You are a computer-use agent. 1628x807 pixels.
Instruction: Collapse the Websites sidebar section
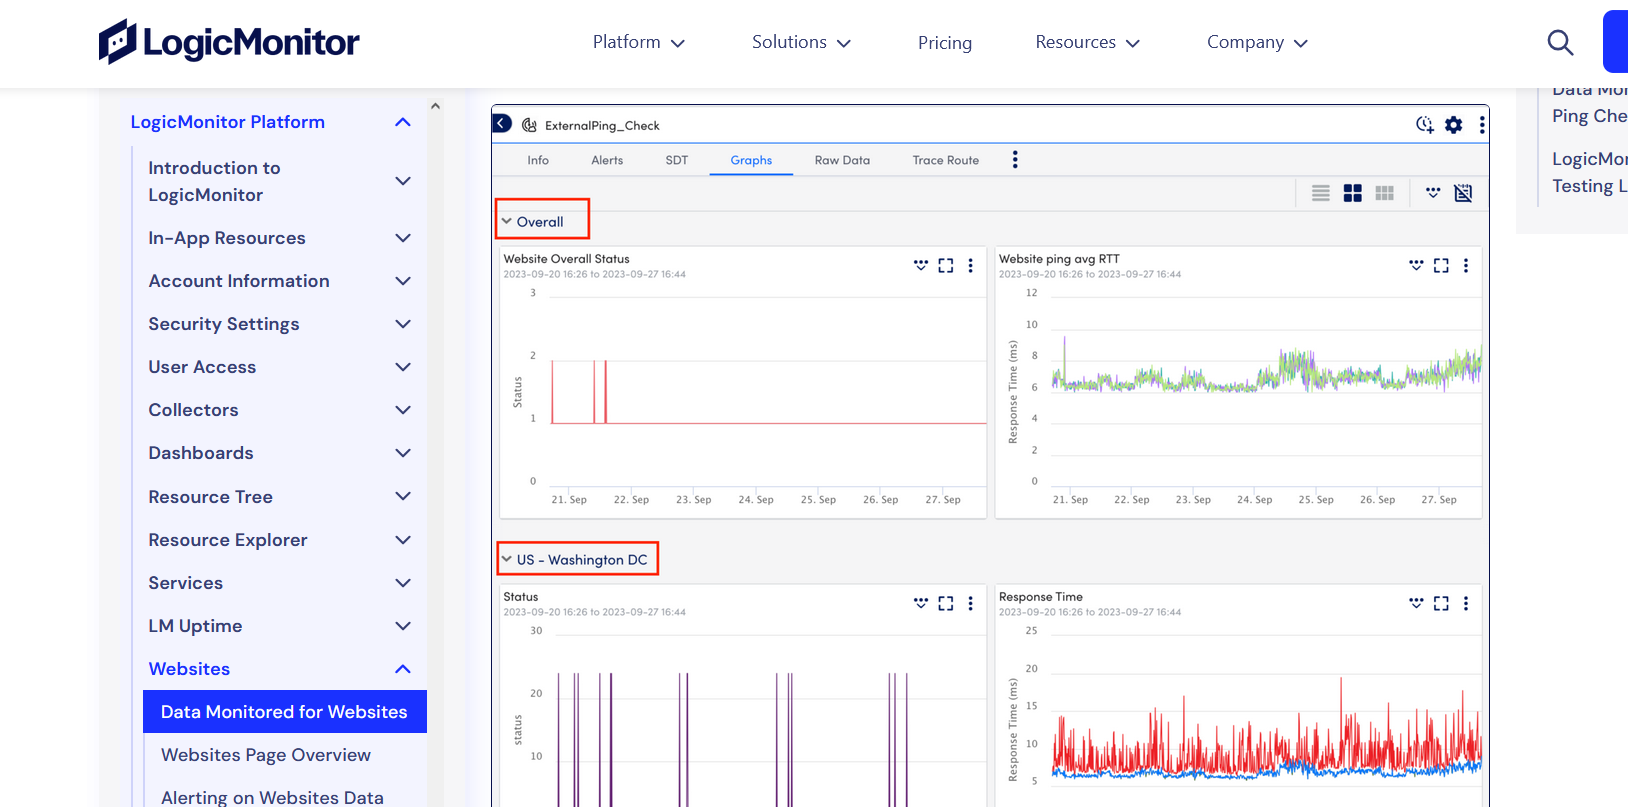tap(403, 669)
